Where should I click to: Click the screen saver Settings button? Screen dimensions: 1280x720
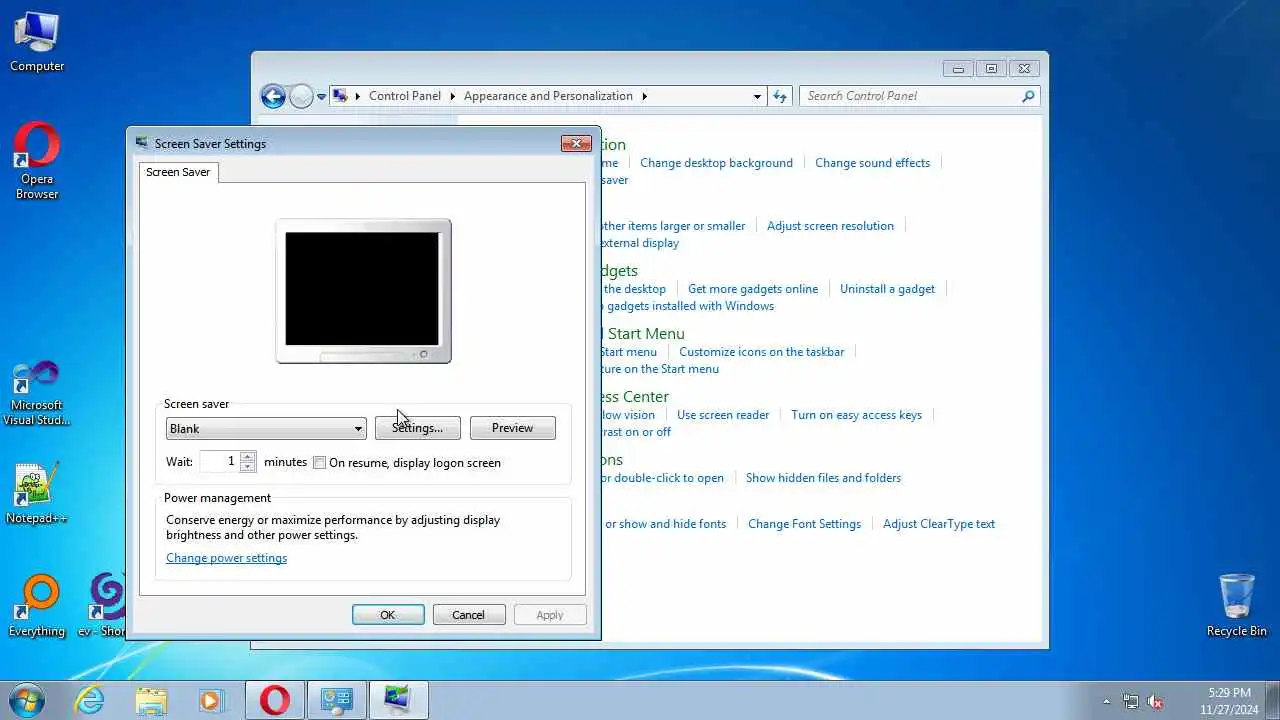417,428
